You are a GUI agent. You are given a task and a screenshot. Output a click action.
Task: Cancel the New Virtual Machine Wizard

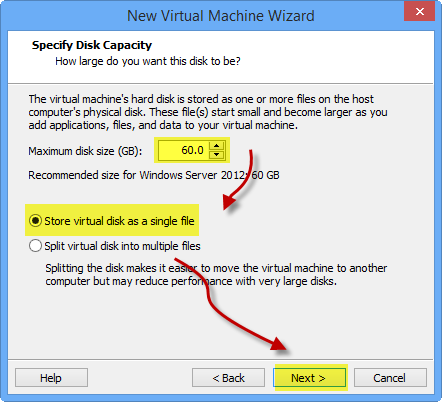pyautogui.click(x=390, y=378)
